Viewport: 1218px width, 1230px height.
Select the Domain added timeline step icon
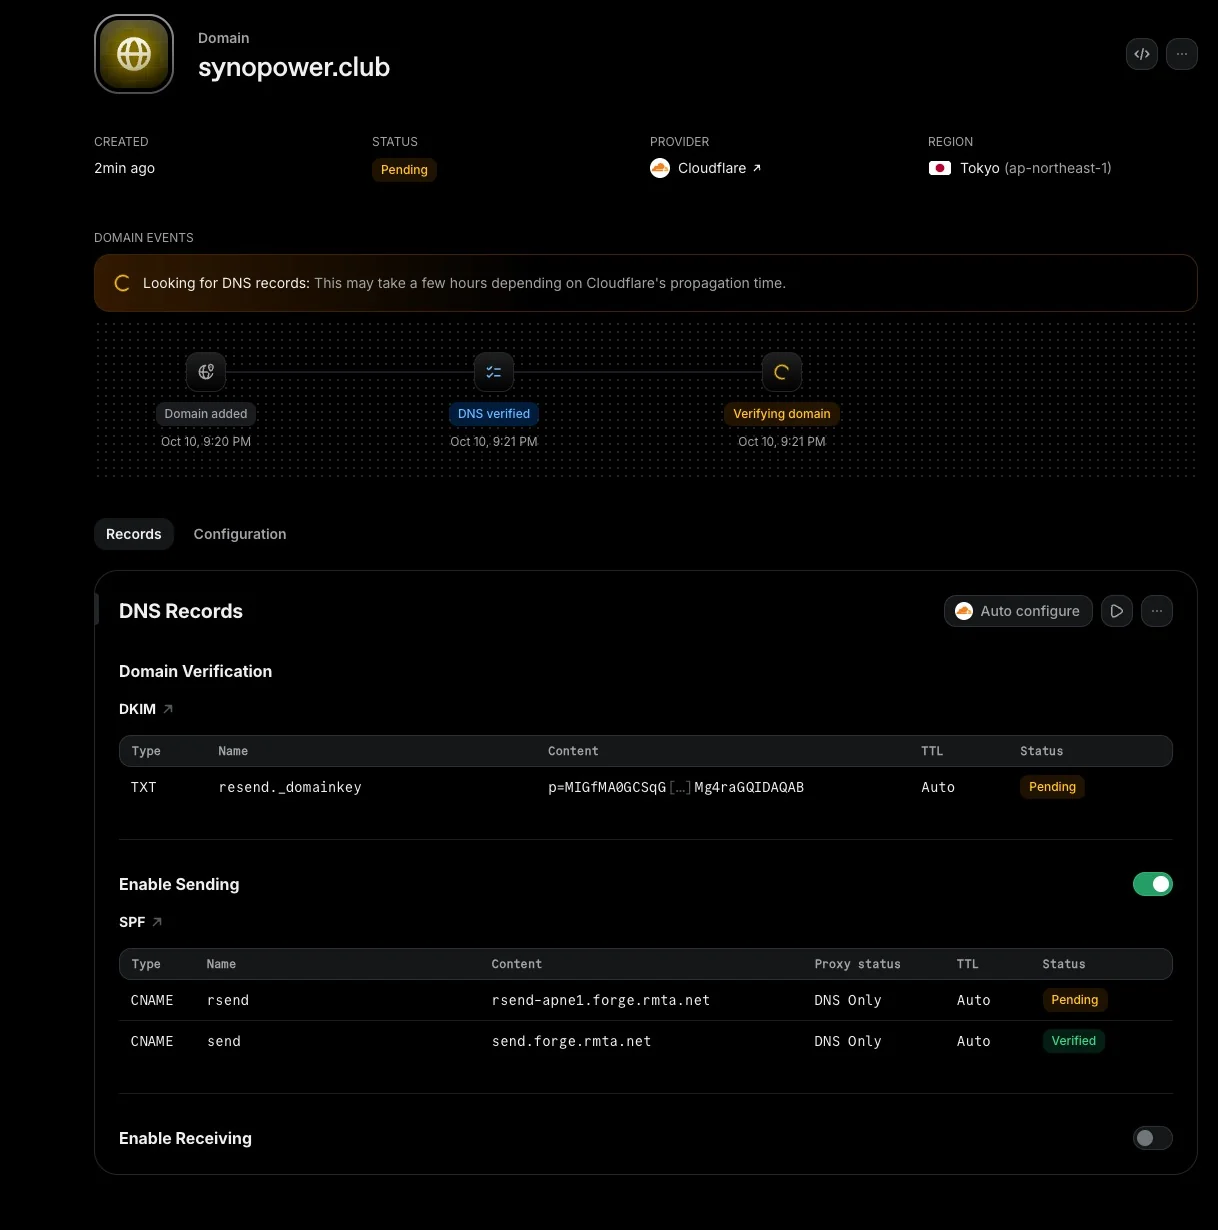tap(206, 372)
